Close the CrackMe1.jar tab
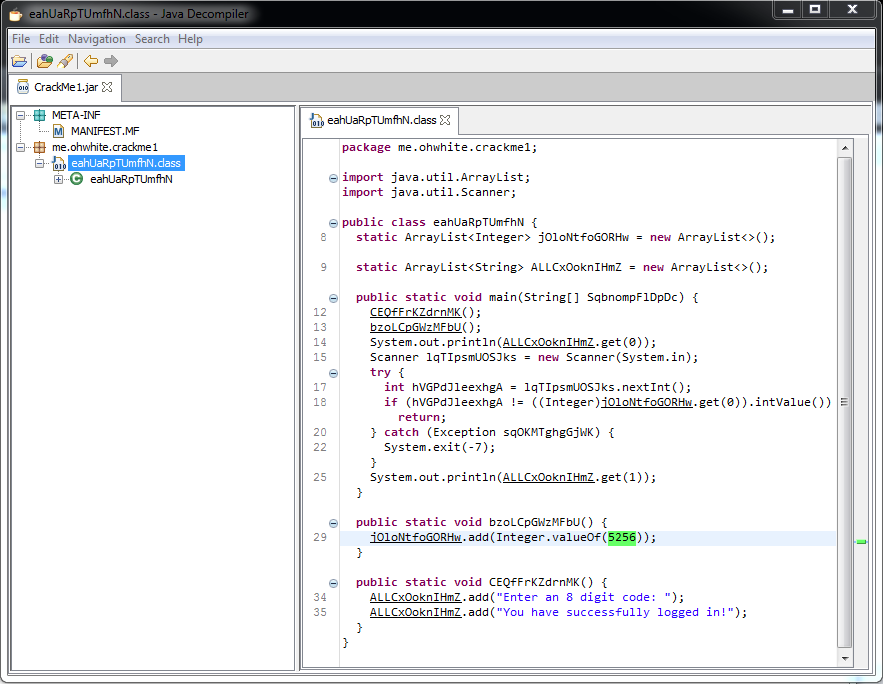883x684 pixels. pyautogui.click(x=107, y=88)
